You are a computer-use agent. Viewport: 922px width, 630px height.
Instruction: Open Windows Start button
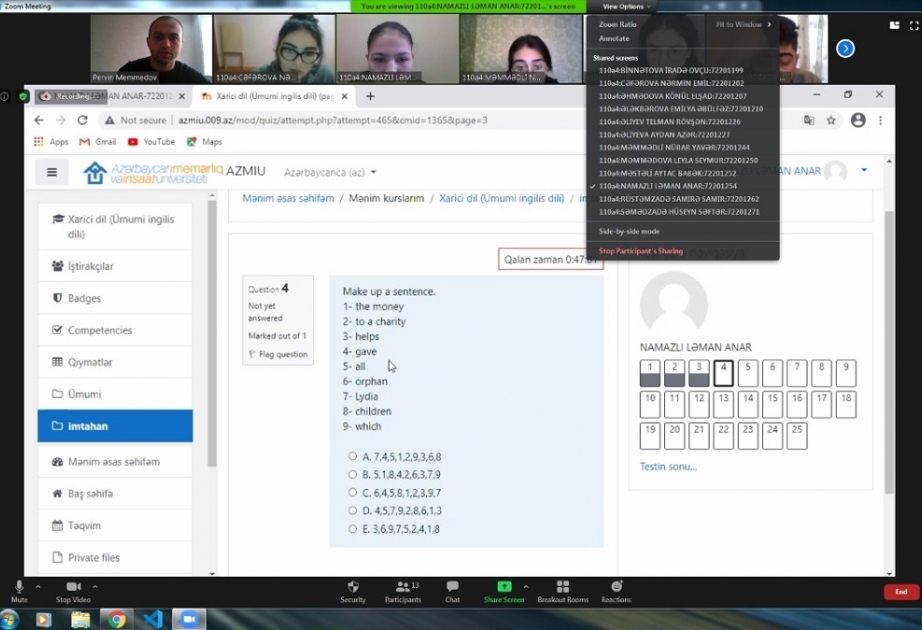10,619
